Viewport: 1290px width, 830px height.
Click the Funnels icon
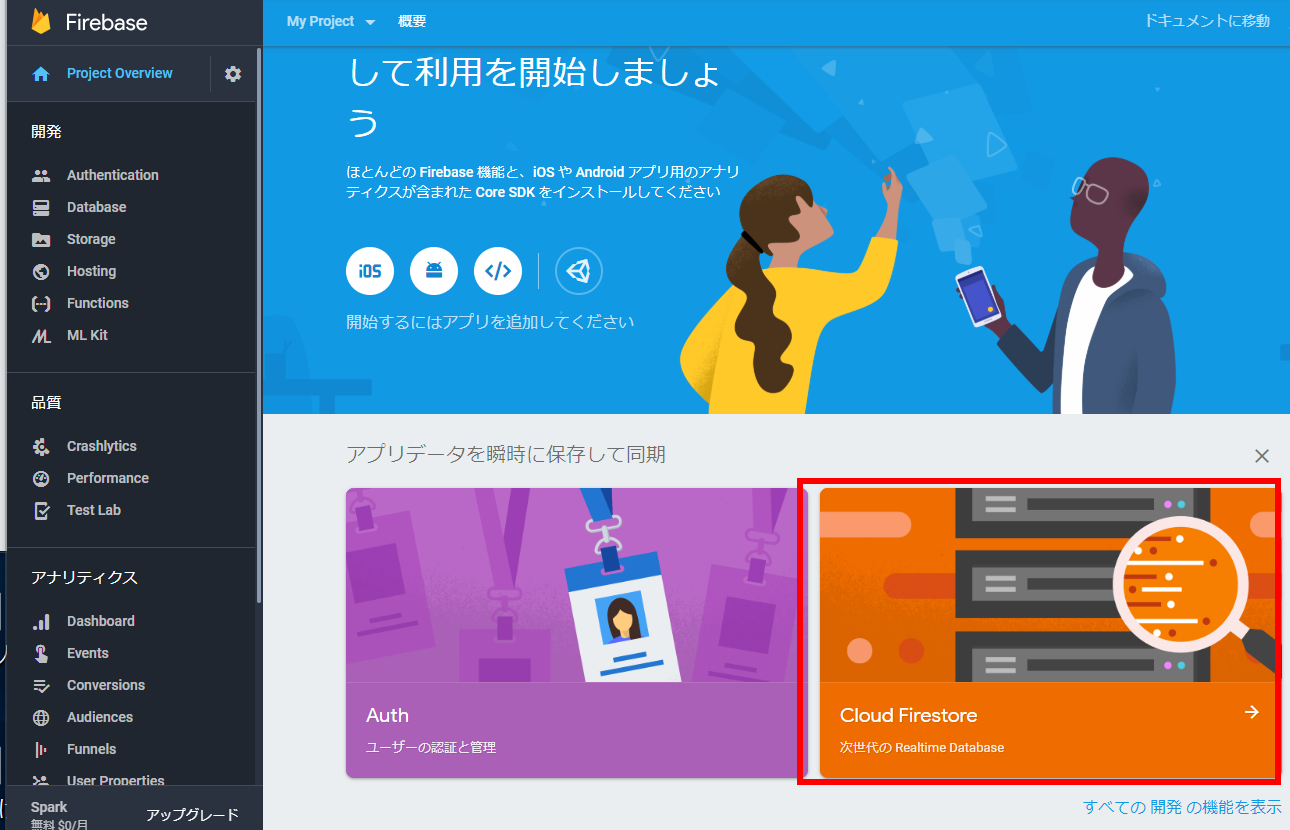coord(41,749)
